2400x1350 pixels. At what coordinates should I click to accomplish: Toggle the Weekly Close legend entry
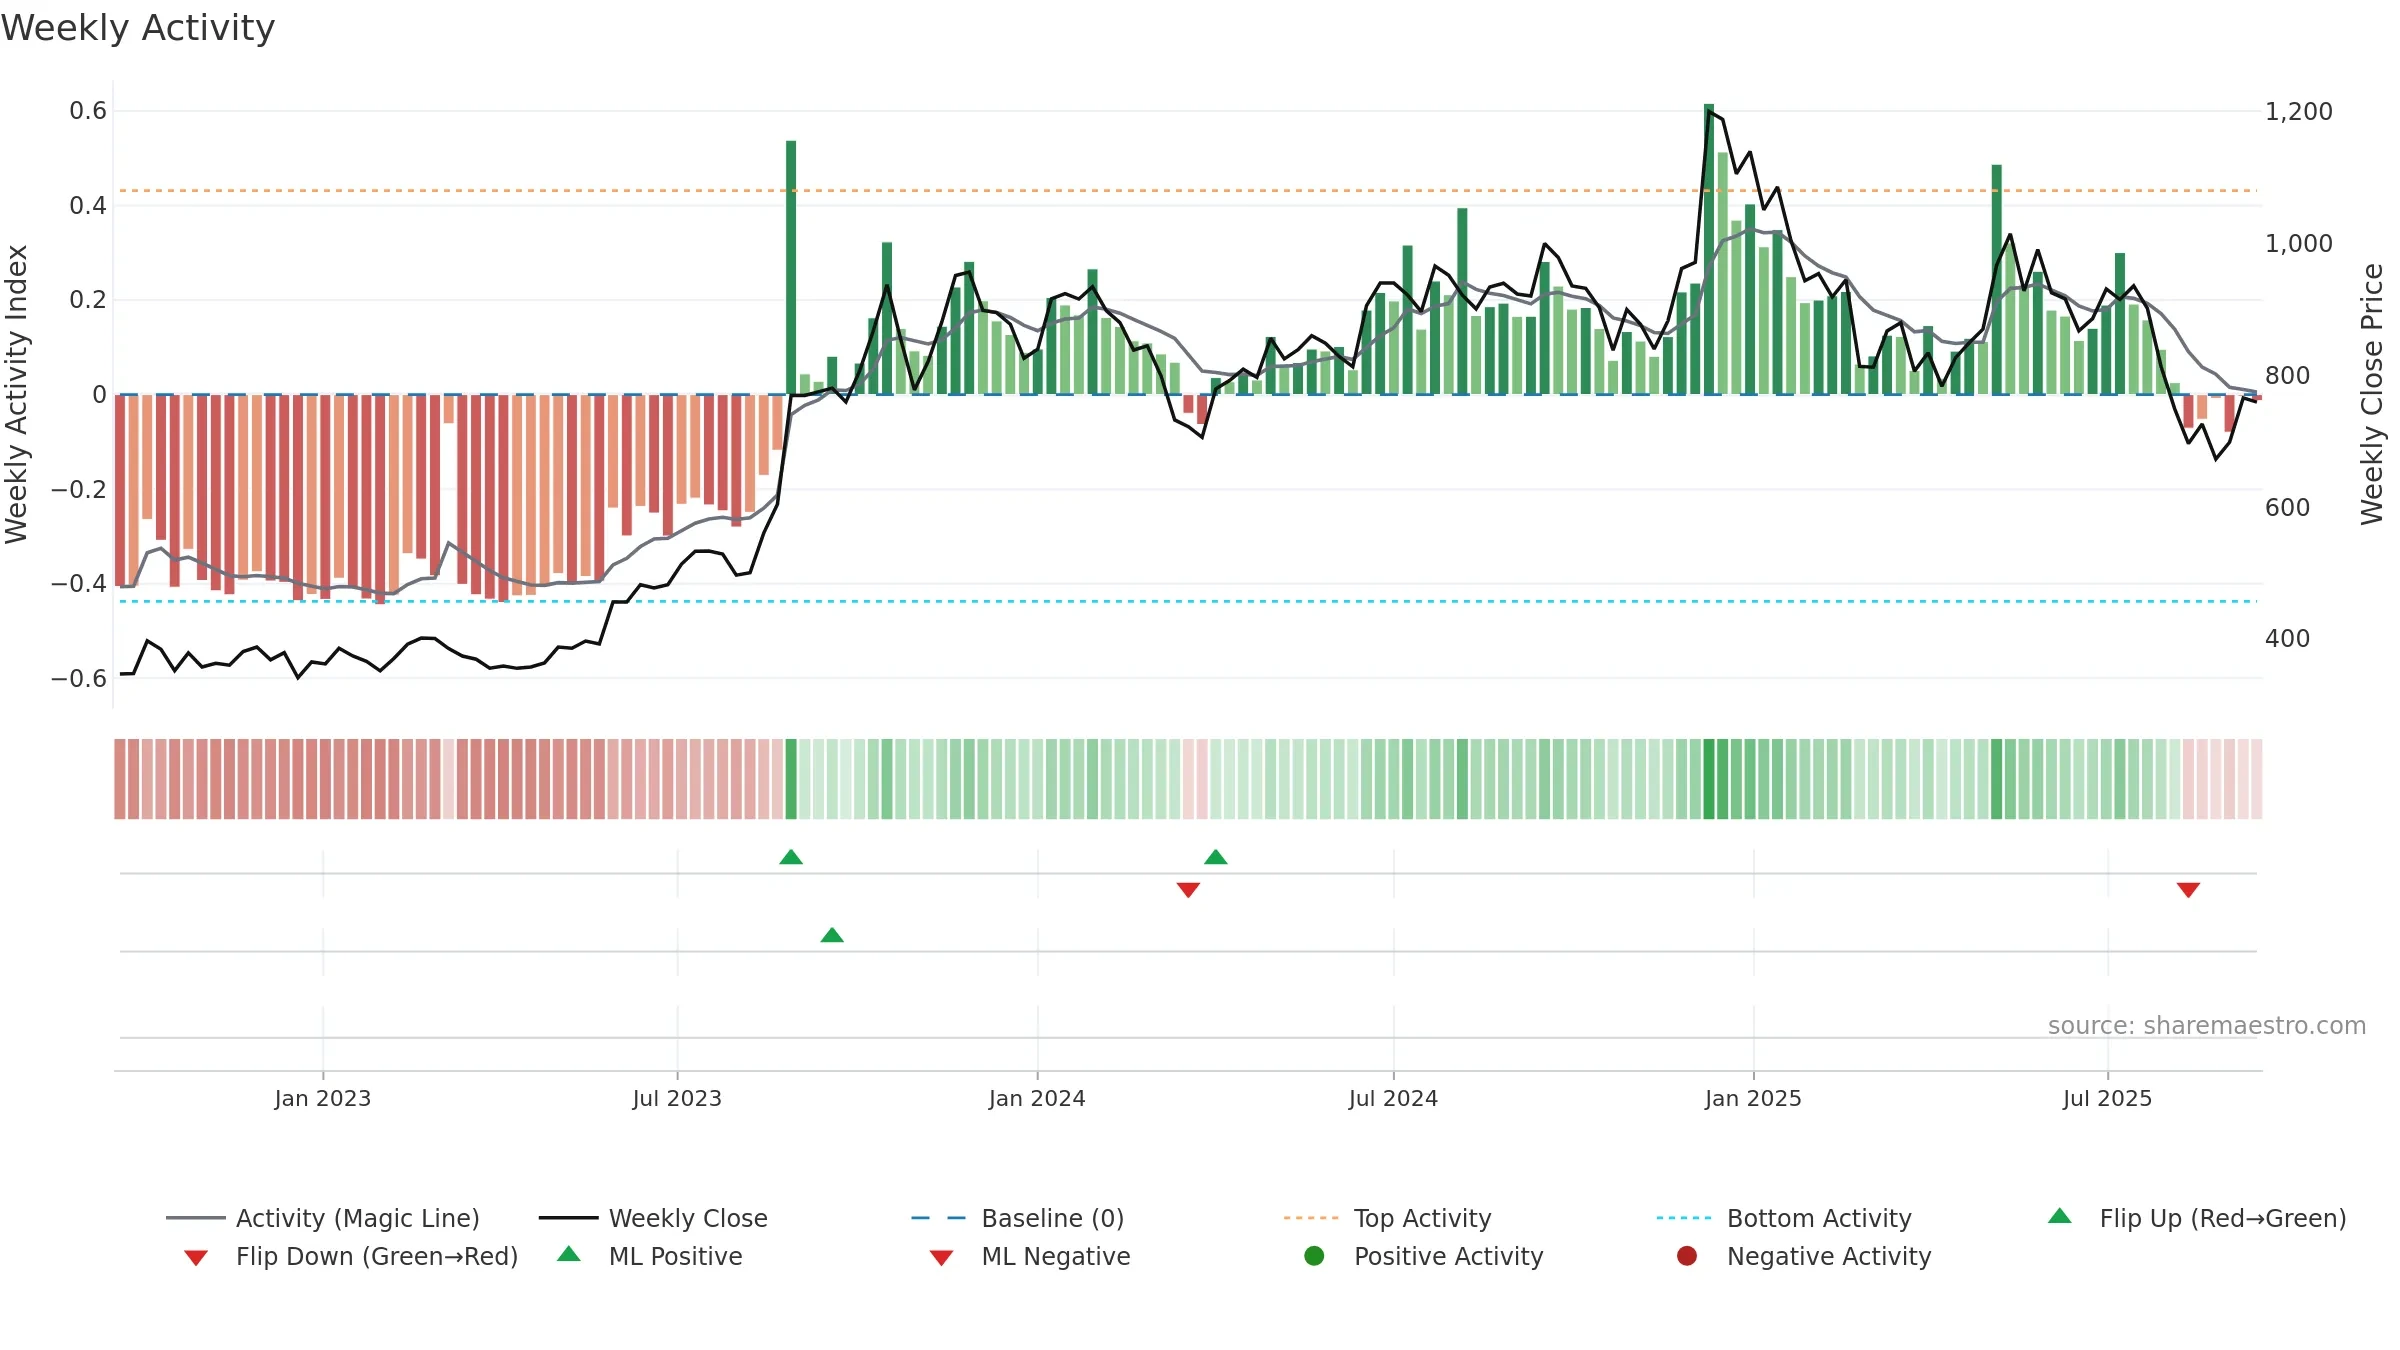(x=653, y=1218)
